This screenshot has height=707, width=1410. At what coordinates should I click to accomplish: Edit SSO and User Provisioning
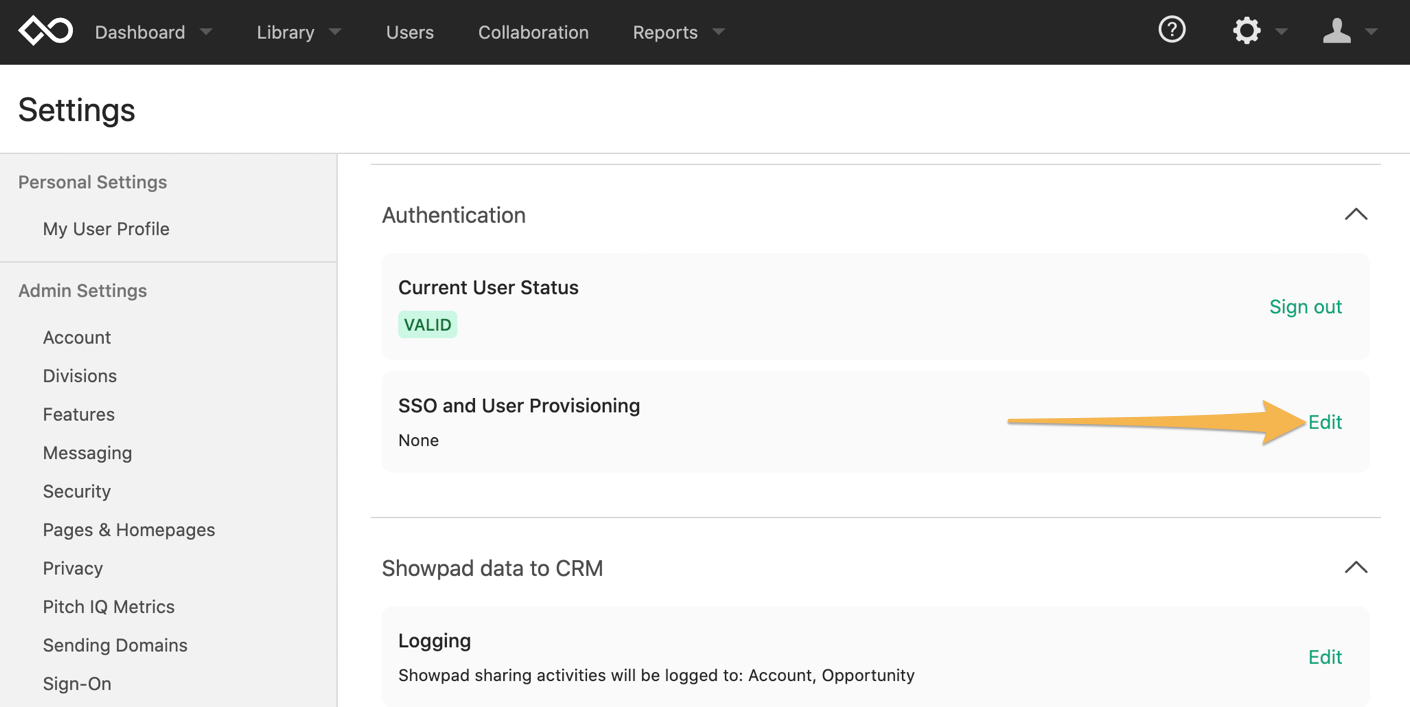1325,422
